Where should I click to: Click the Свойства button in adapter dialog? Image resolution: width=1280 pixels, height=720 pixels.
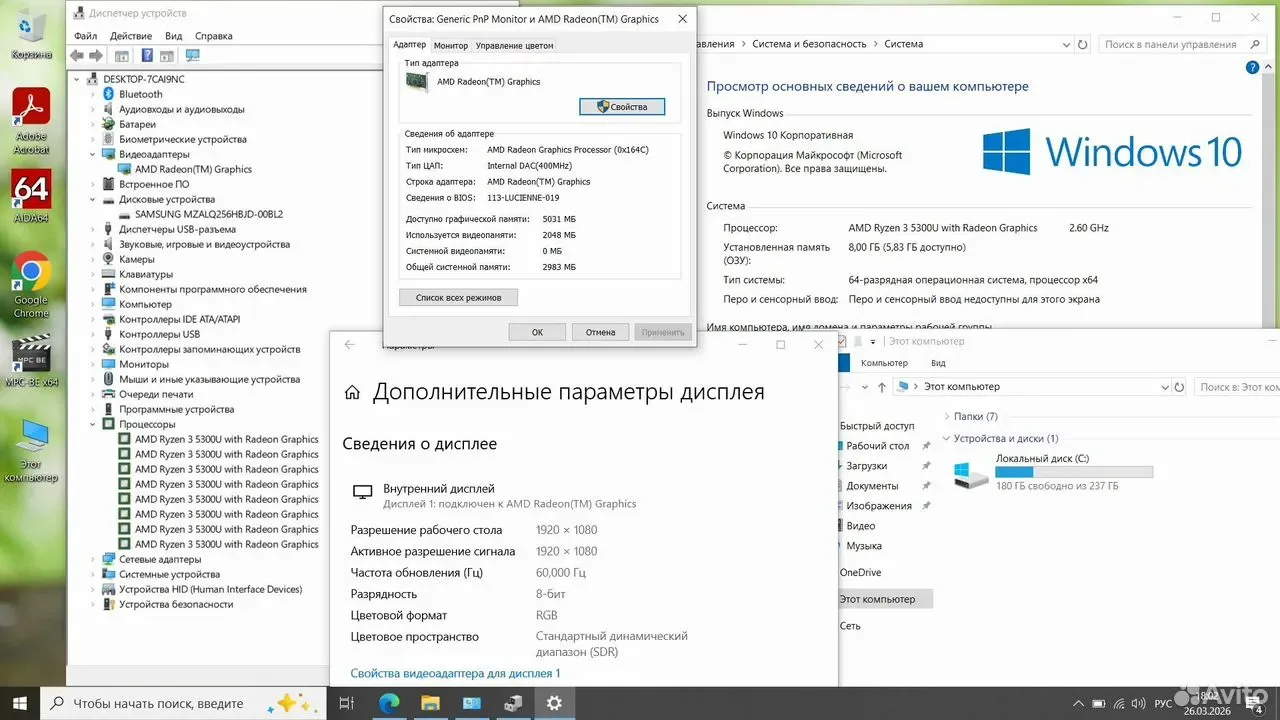tap(622, 107)
